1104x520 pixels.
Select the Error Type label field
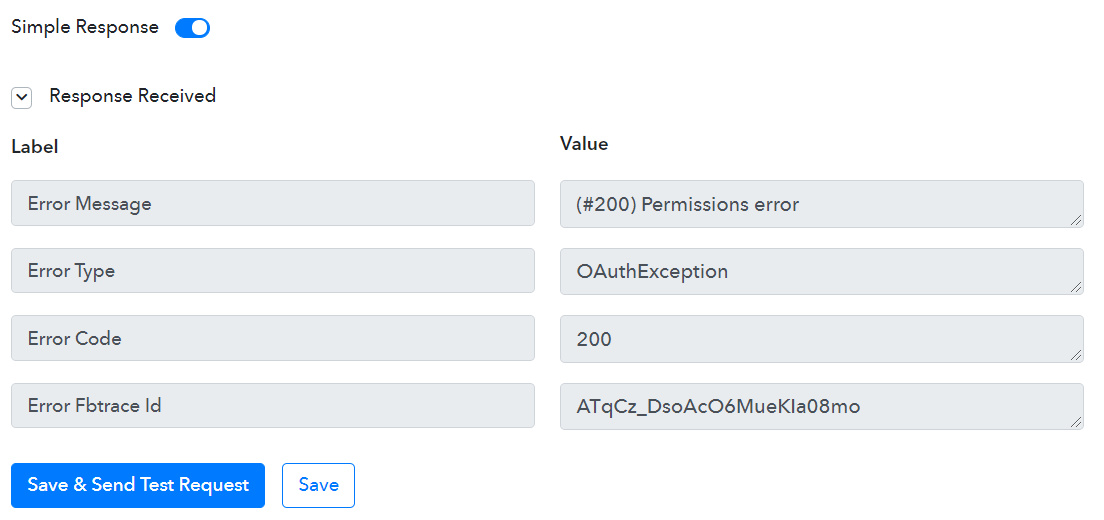[272, 270]
